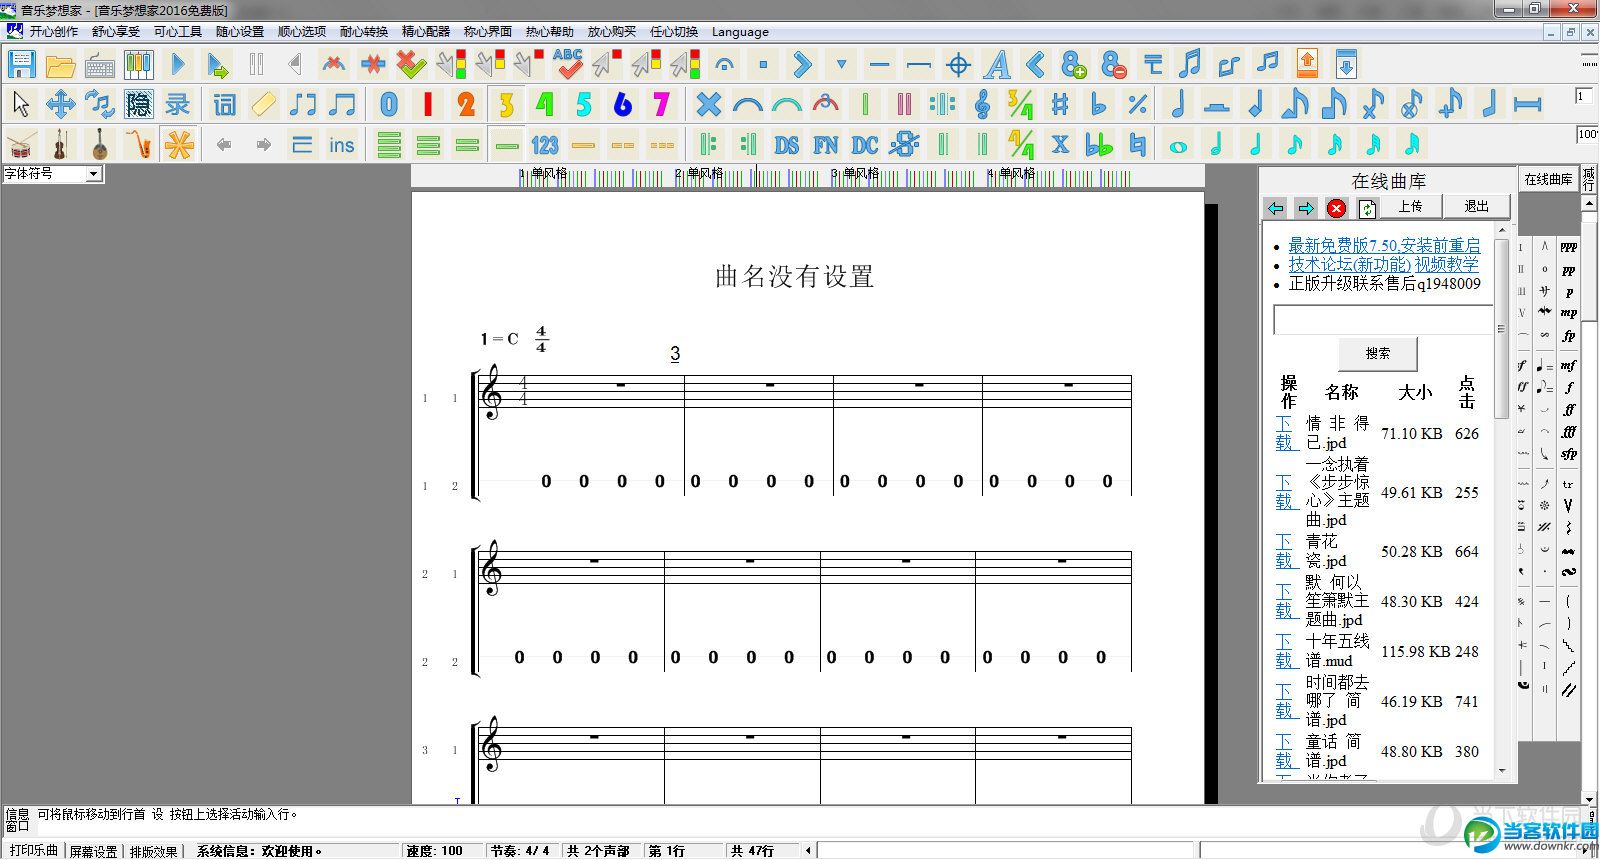1600x860 pixels.
Task: Click the large A text tool icon
Action: pos(997,65)
